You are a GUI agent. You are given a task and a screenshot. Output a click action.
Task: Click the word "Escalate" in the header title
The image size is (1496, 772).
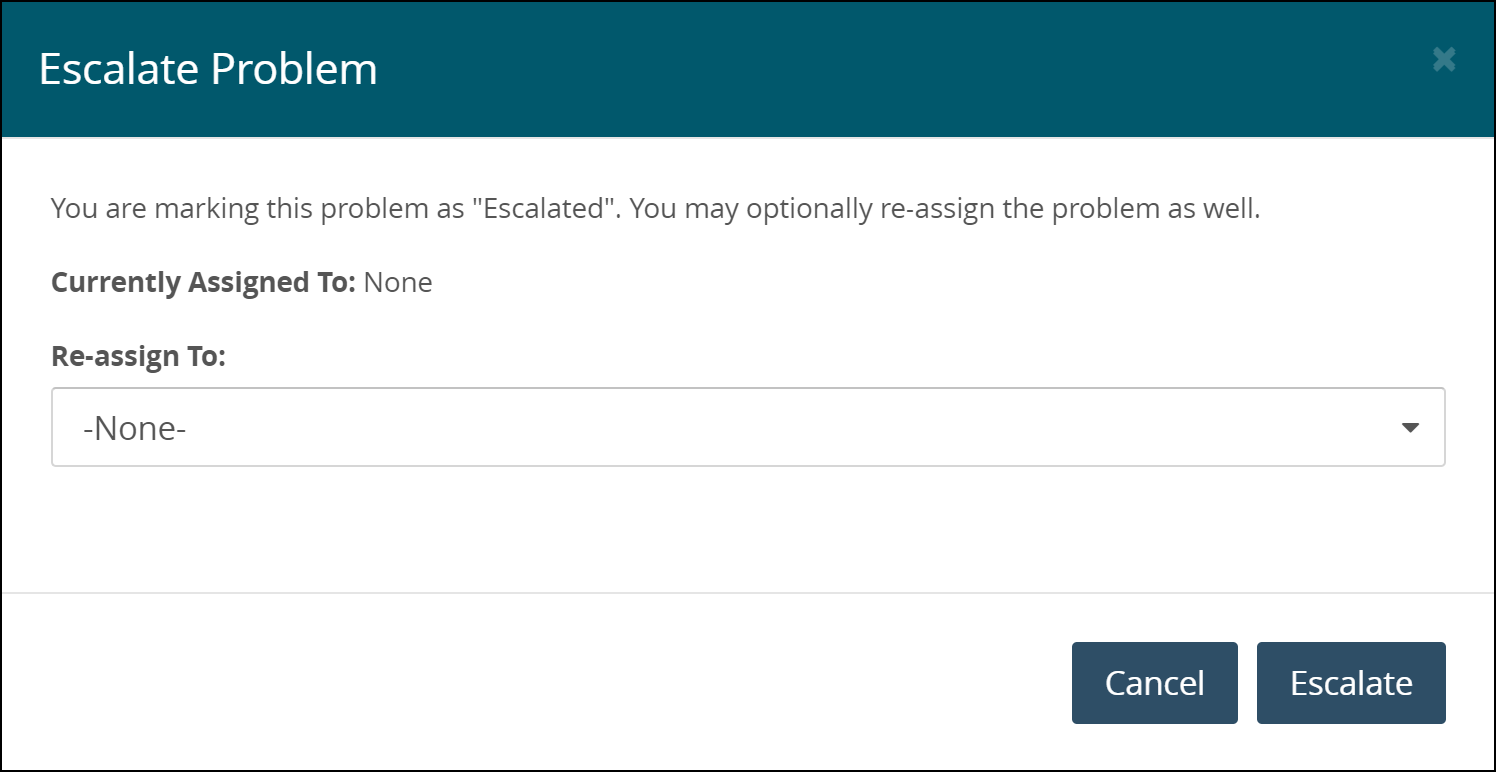tap(118, 69)
